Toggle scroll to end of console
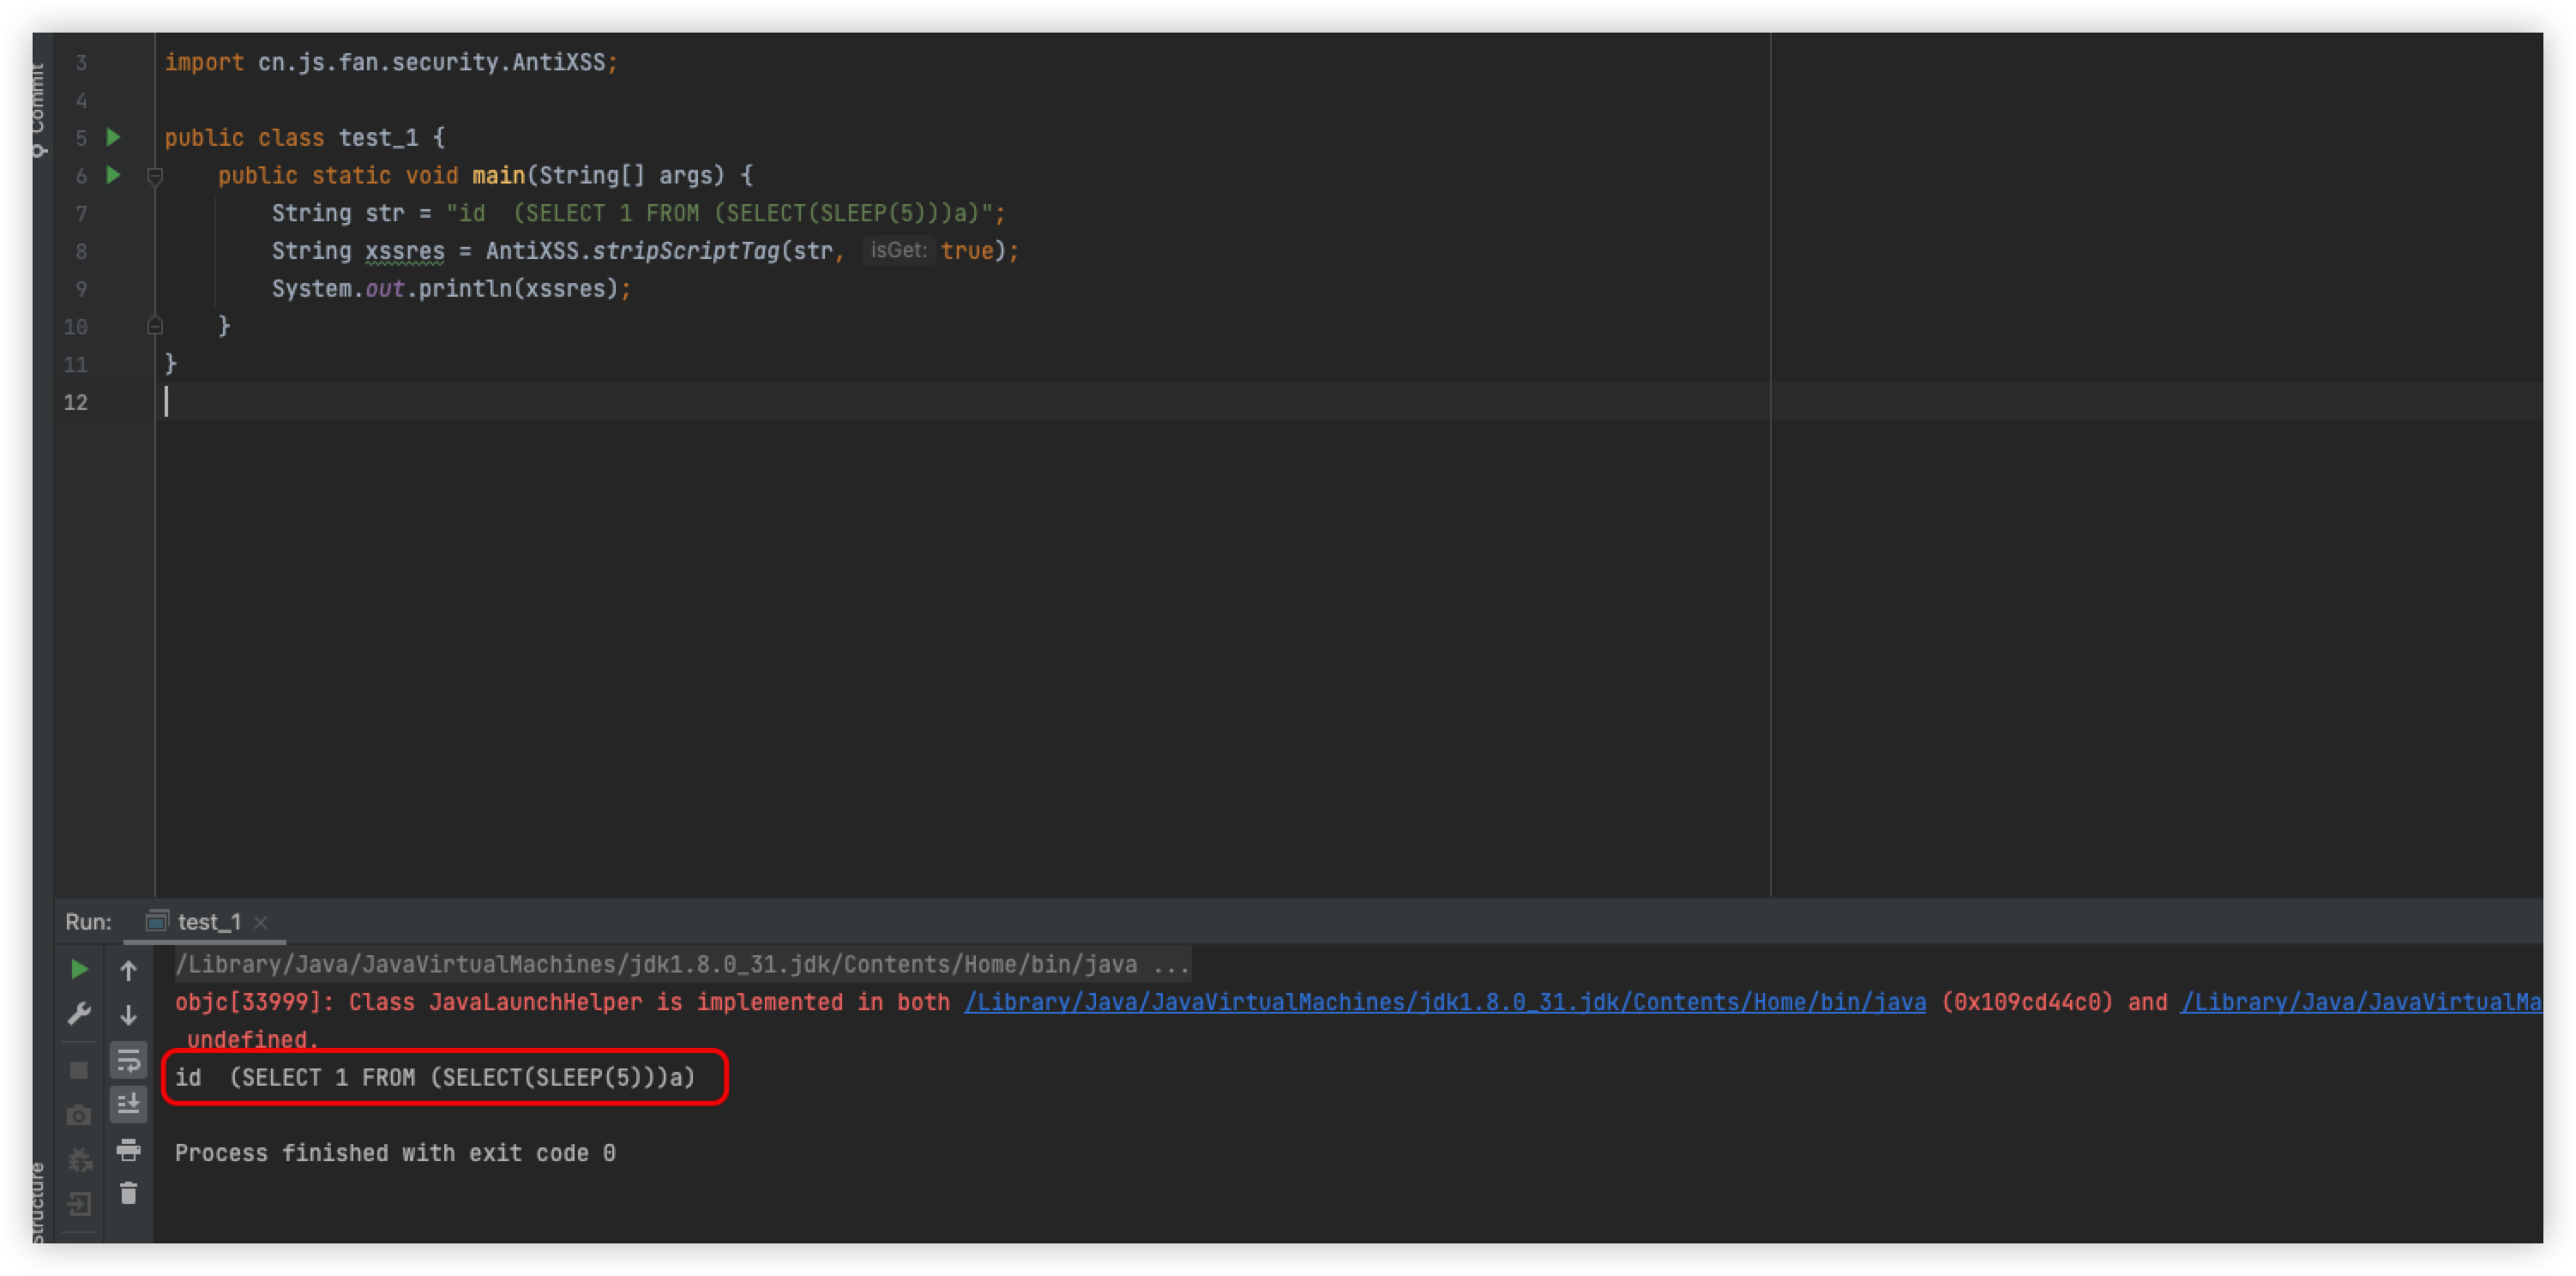The image size is (2576, 1276). pyautogui.click(x=128, y=1104)
